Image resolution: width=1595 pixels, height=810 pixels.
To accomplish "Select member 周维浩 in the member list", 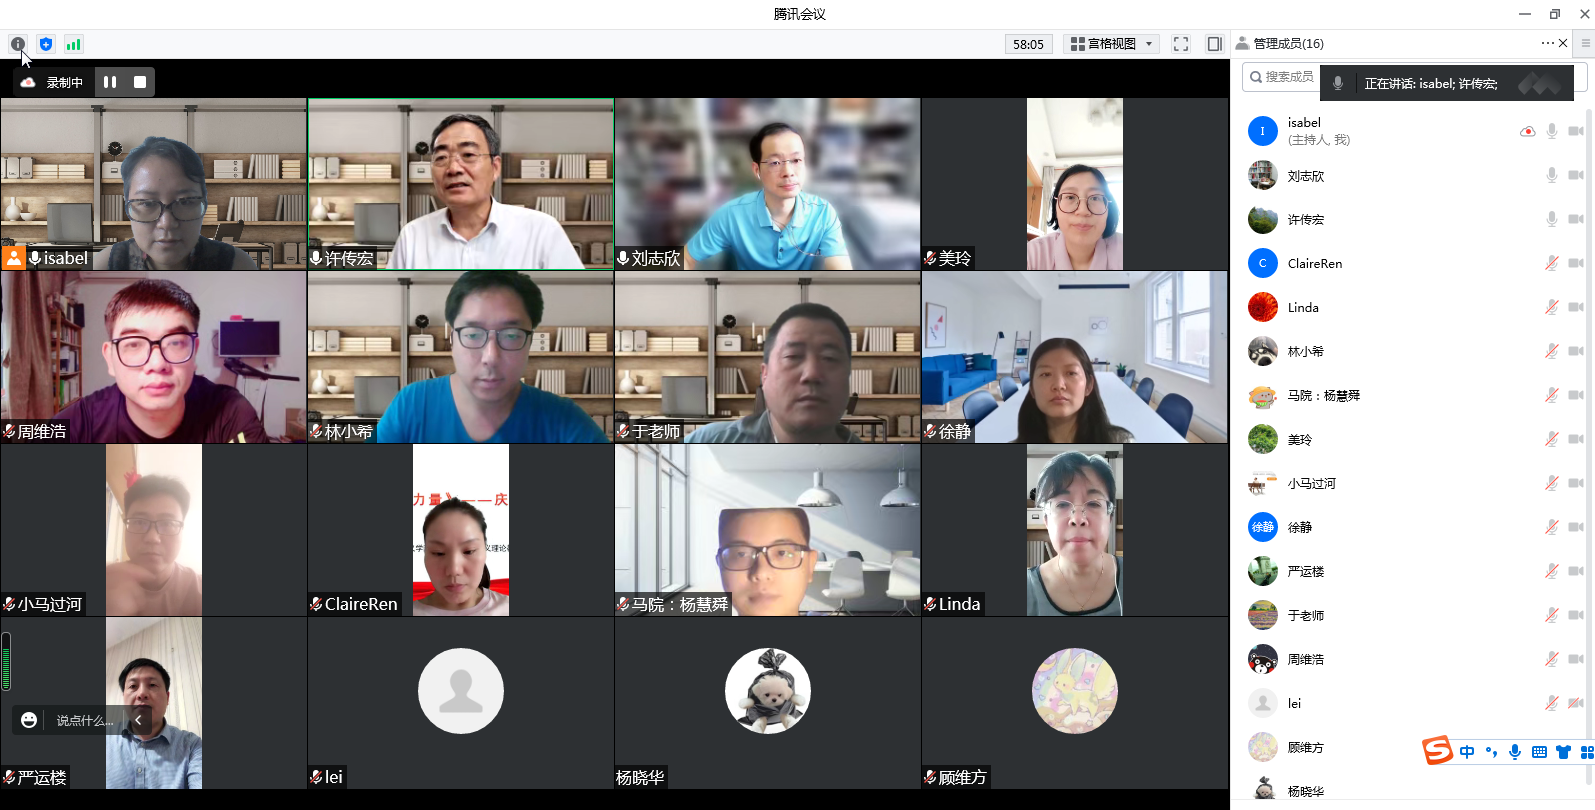I will tap(1305, 659).
